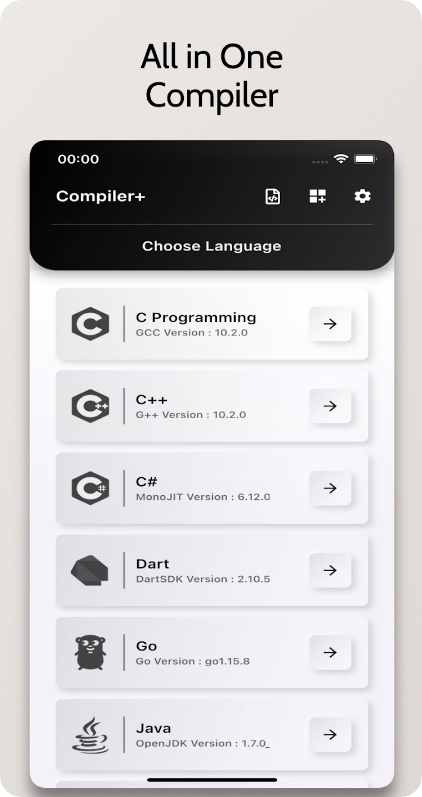
Task: Open the code file icon in header
Action: [273, 196]
